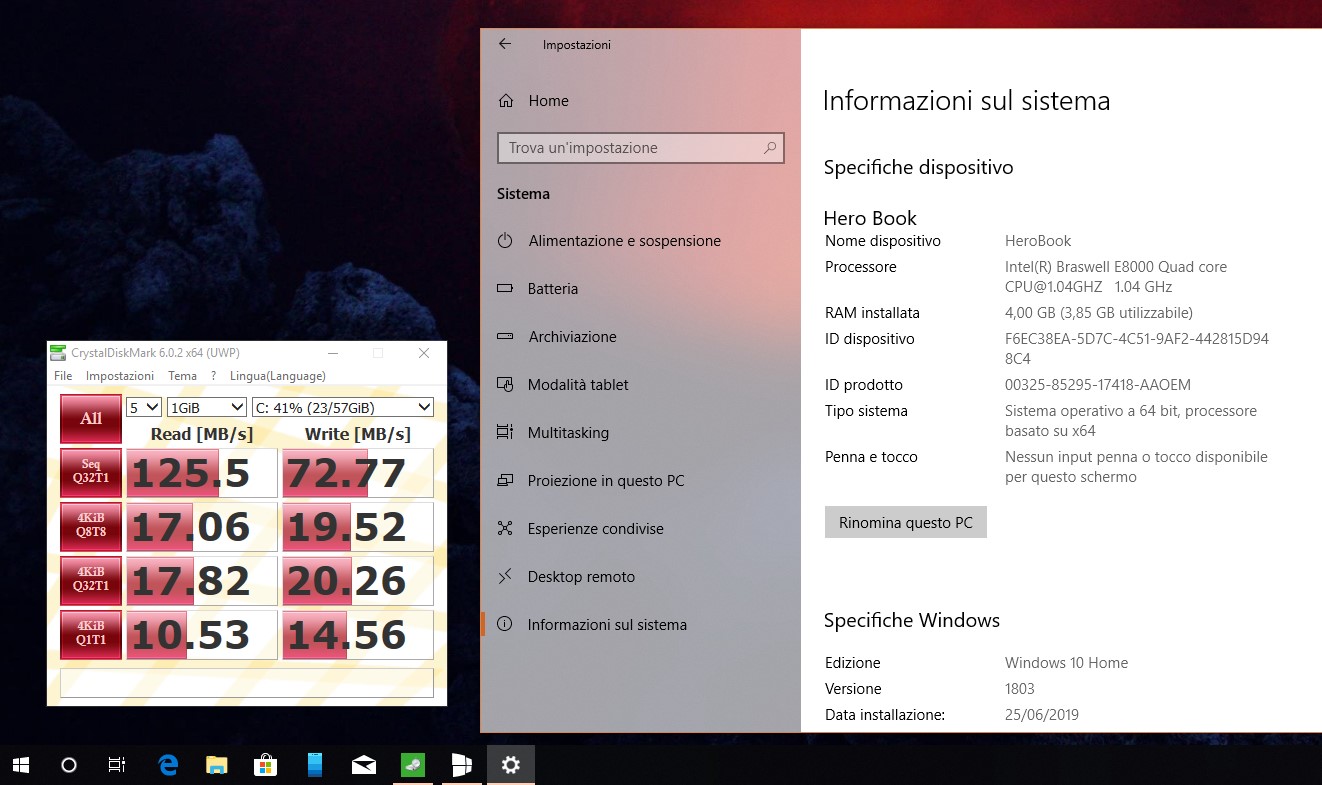
Task: Switch to CrystalDiskMark green taskbar icon
Action: (413, 765)
